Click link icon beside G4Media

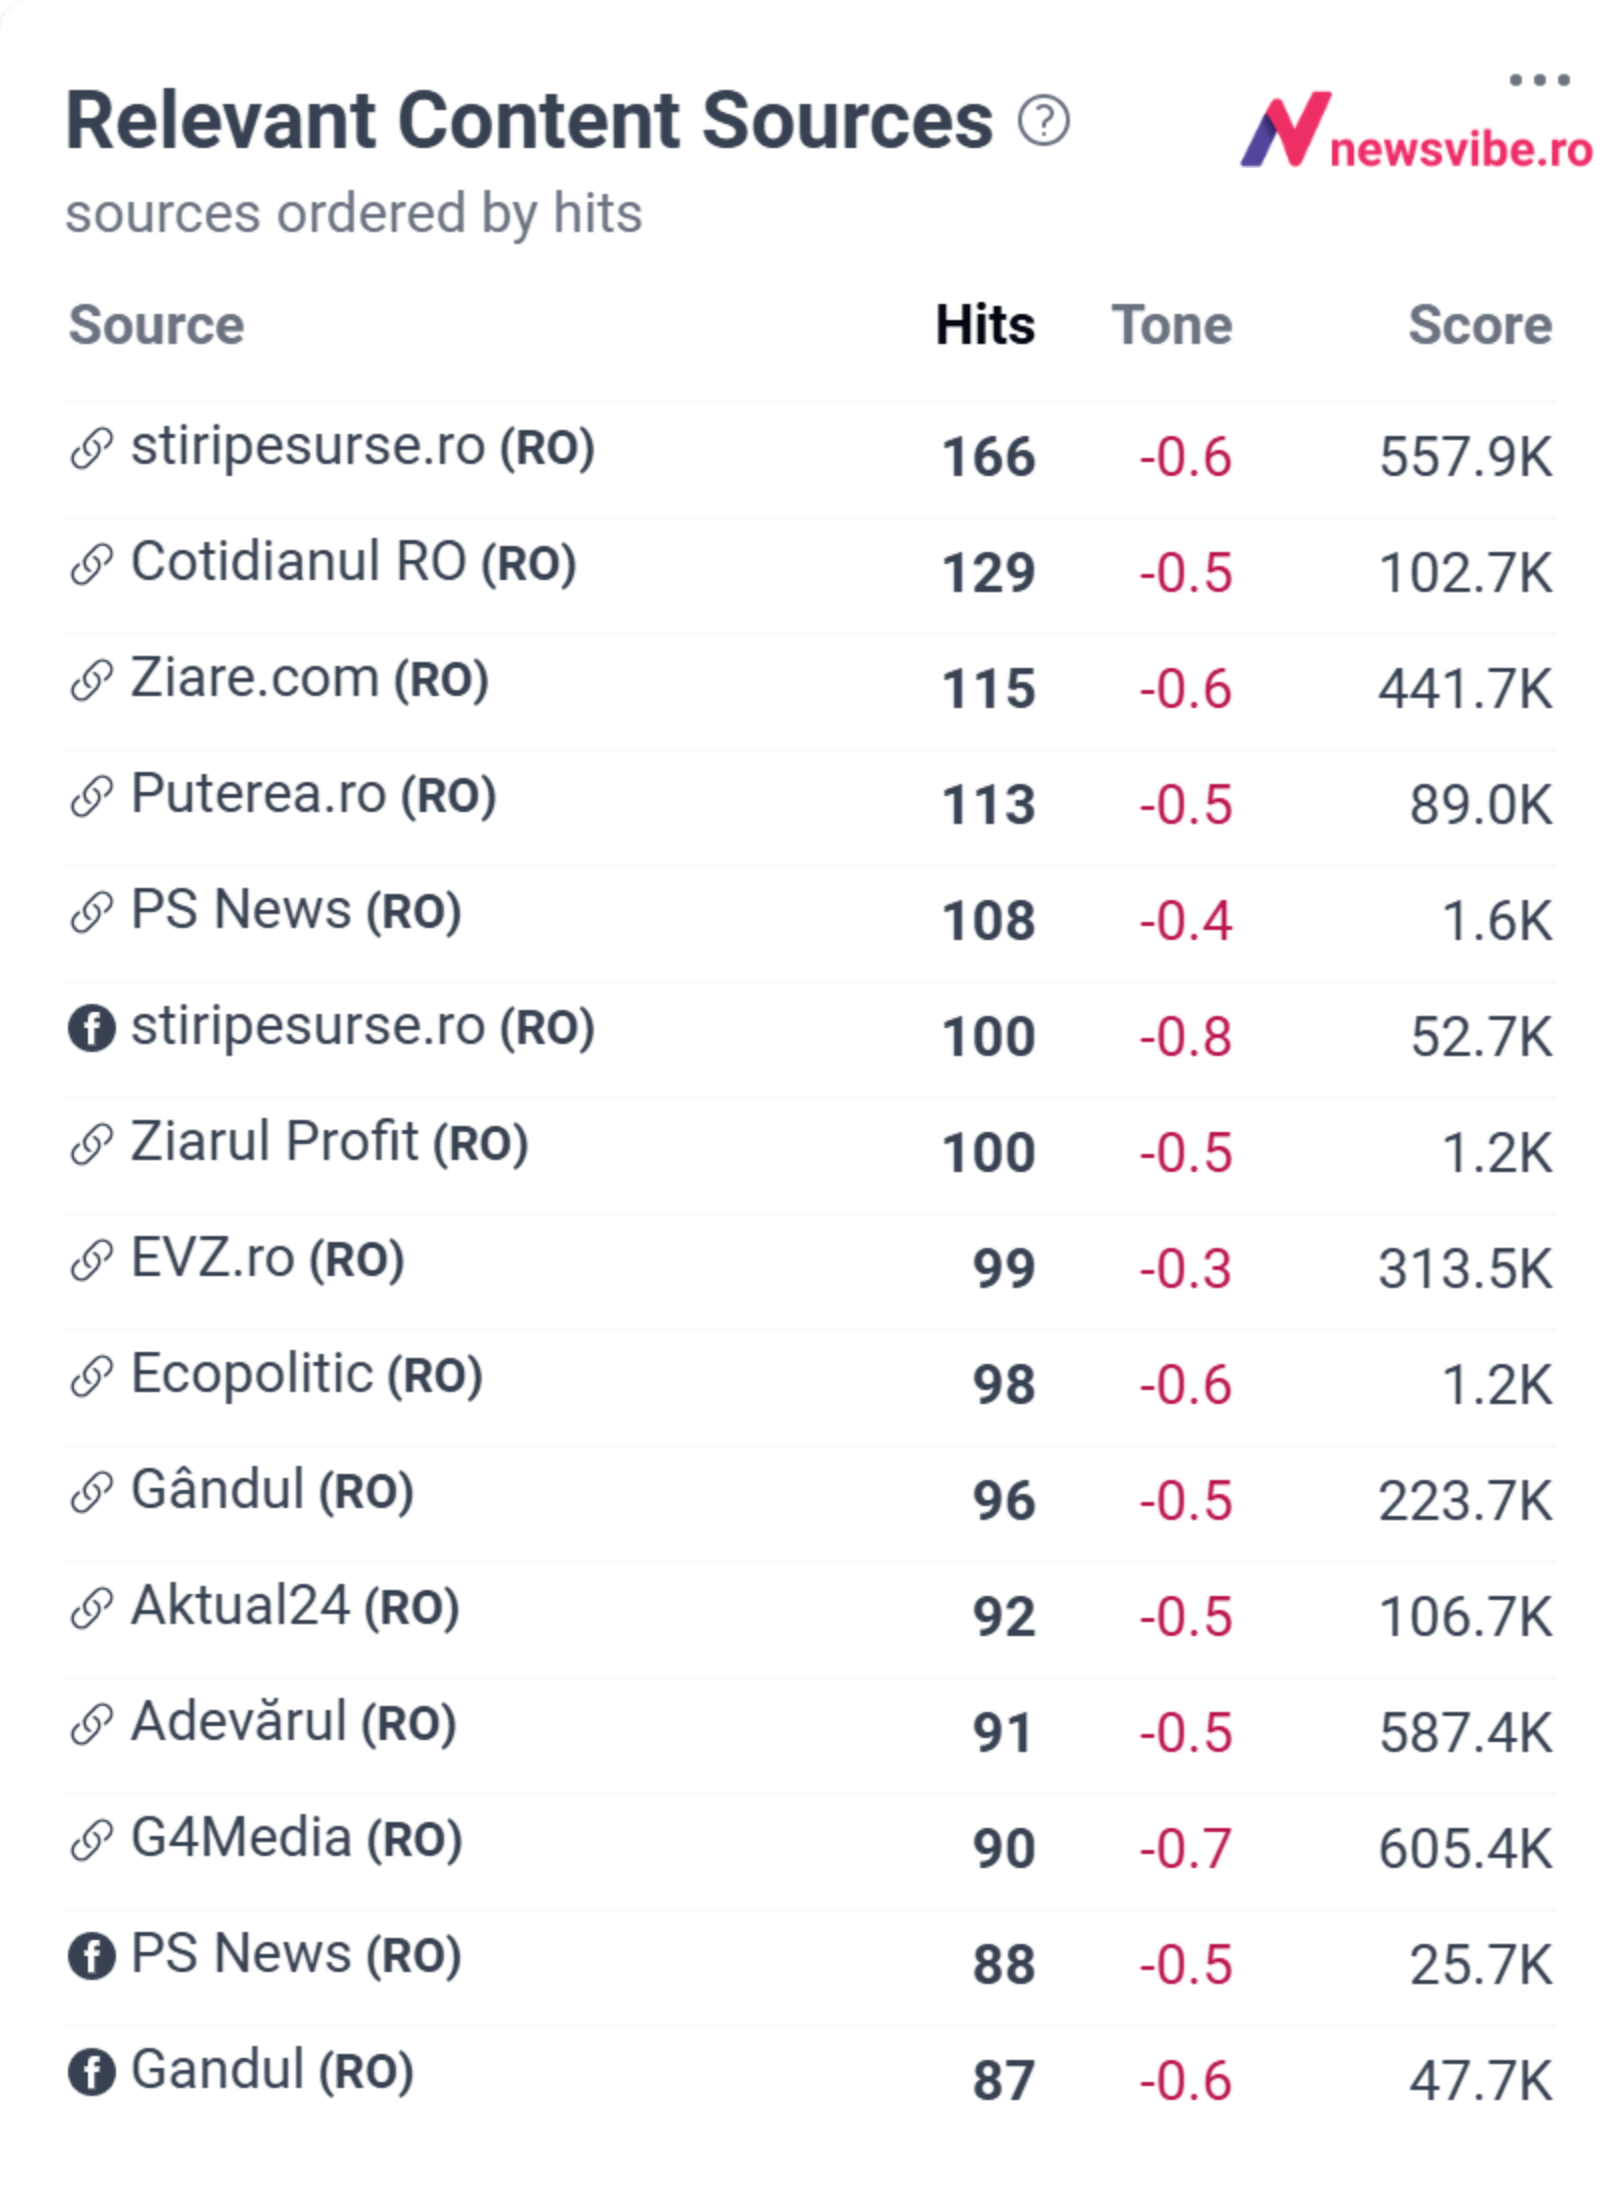pos(91,1839)
